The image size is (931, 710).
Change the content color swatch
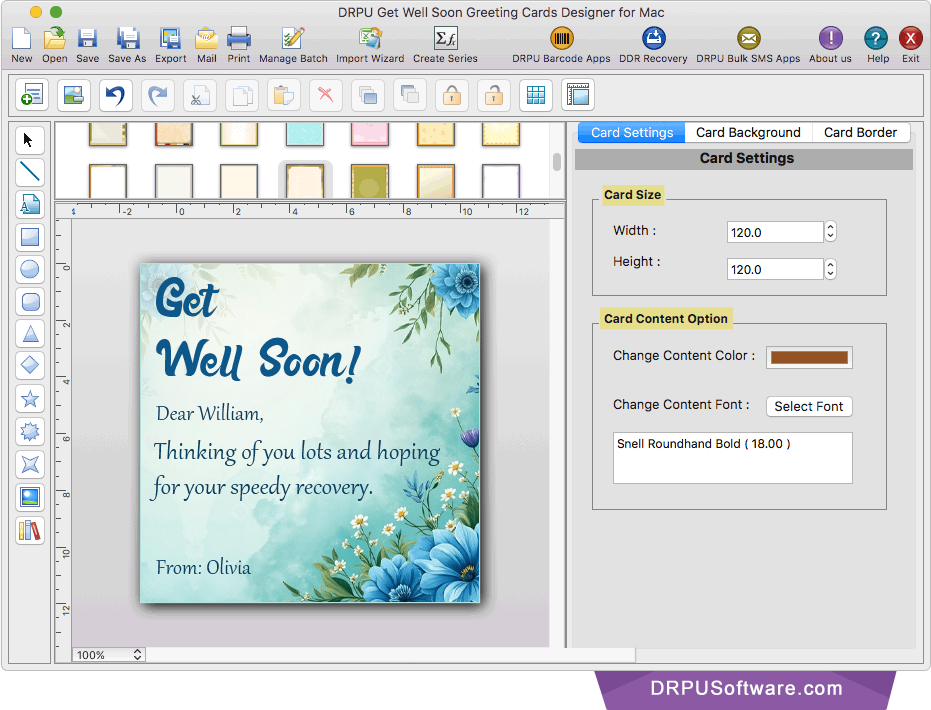coord(807,357)
